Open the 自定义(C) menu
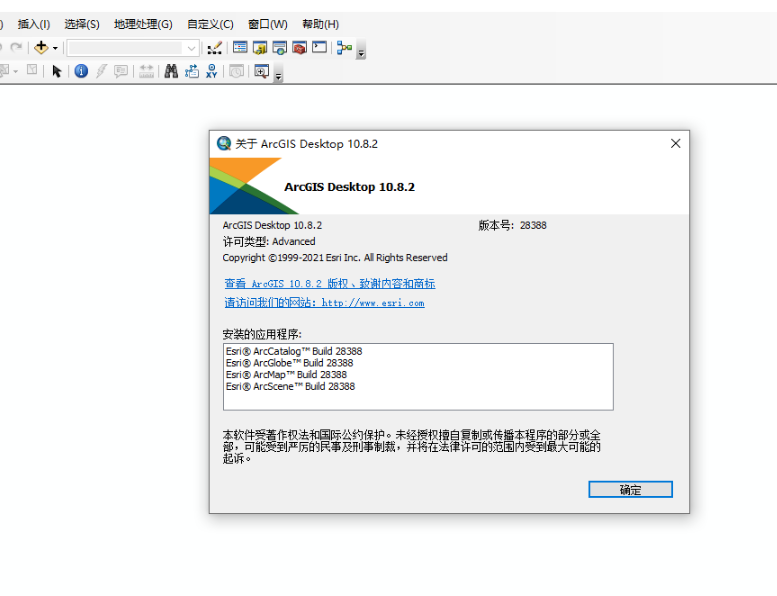The image size is (777, 596). pos(210,24)
